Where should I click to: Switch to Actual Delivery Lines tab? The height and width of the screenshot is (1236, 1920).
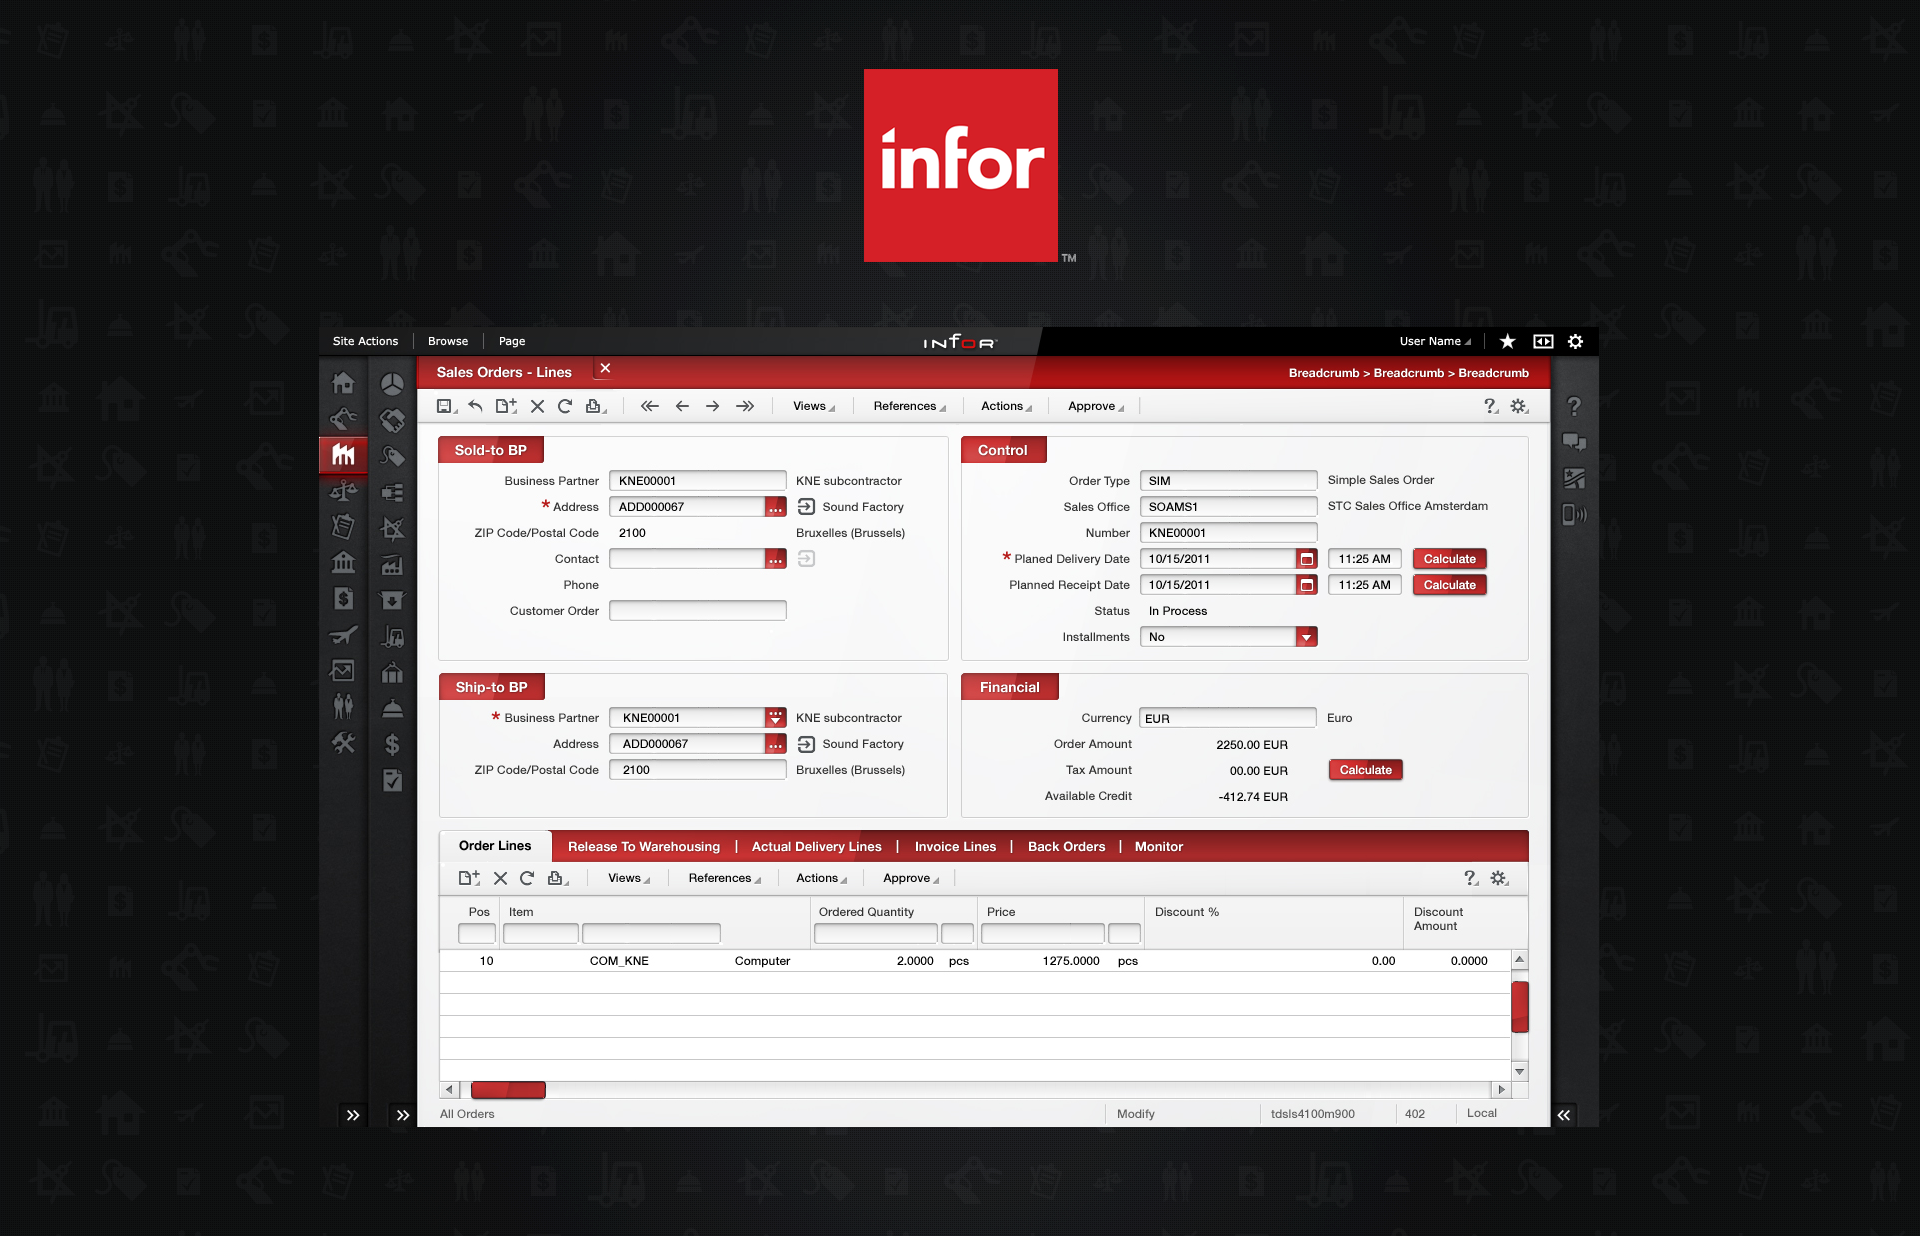click(817, 847)
